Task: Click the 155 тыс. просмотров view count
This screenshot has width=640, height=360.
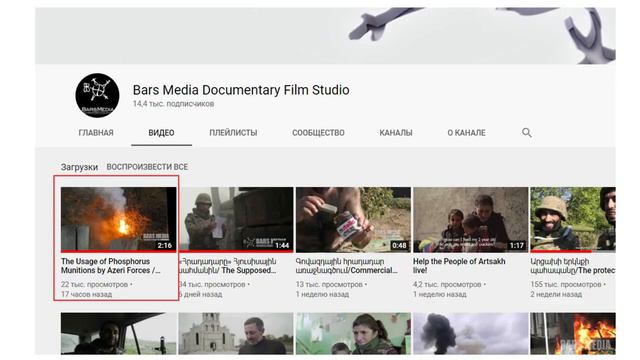Action: (x=566, y=284)
